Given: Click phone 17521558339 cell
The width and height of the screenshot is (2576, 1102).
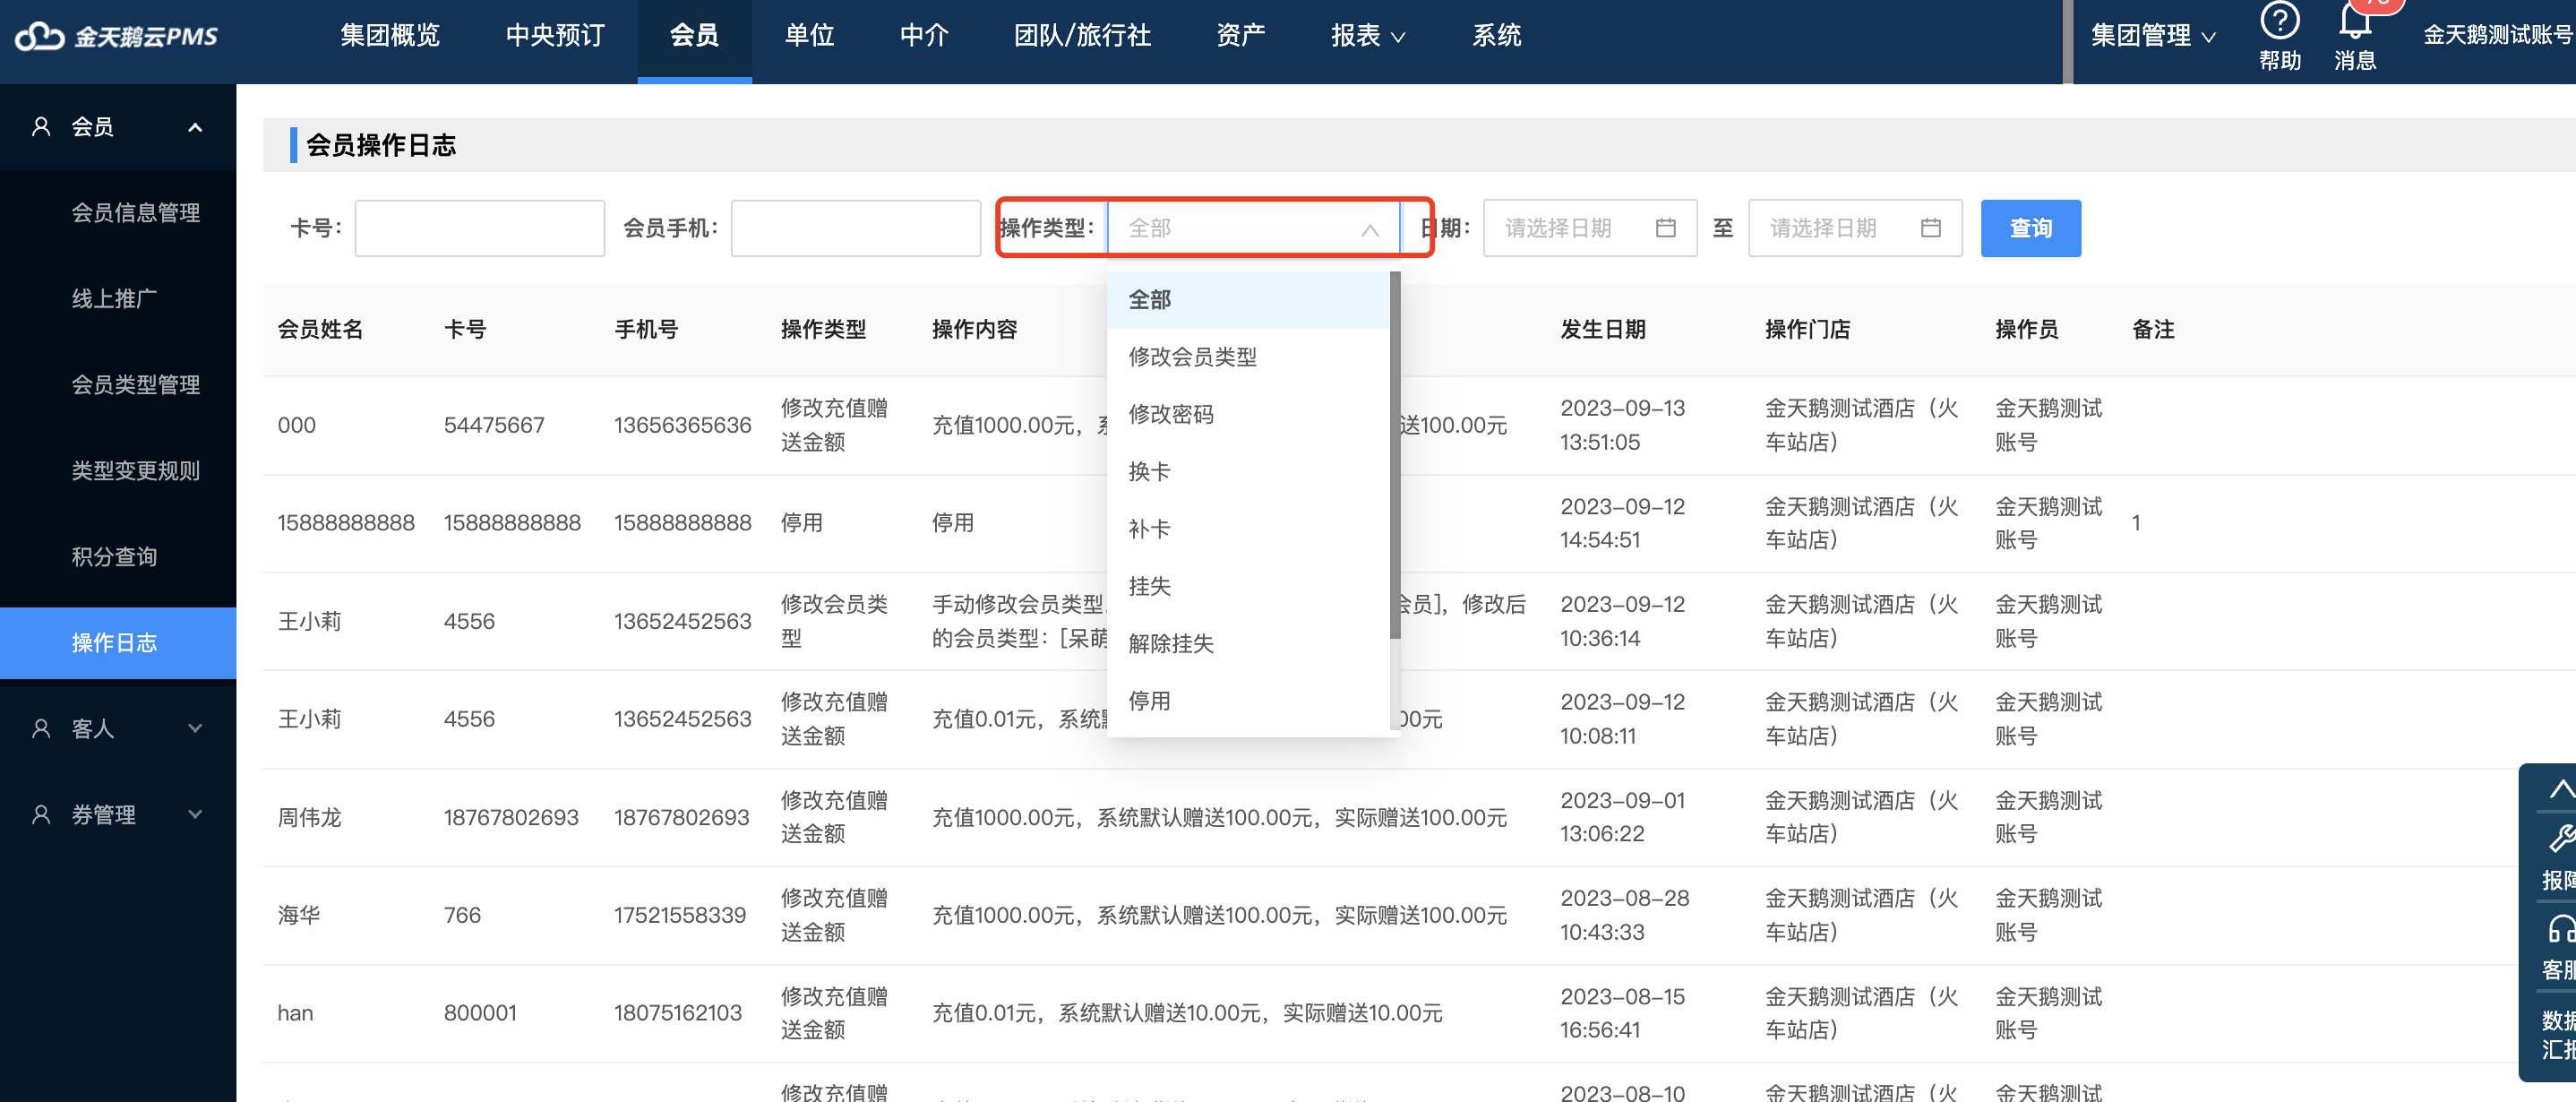Looking at the screenshot, I should 679,915.
